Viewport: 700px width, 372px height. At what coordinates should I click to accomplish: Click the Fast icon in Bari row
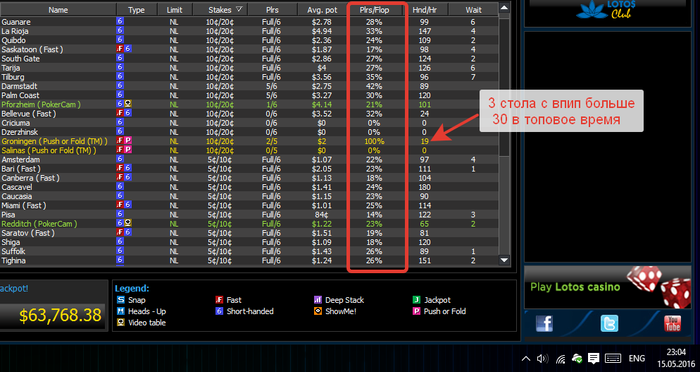pos(120,168)
